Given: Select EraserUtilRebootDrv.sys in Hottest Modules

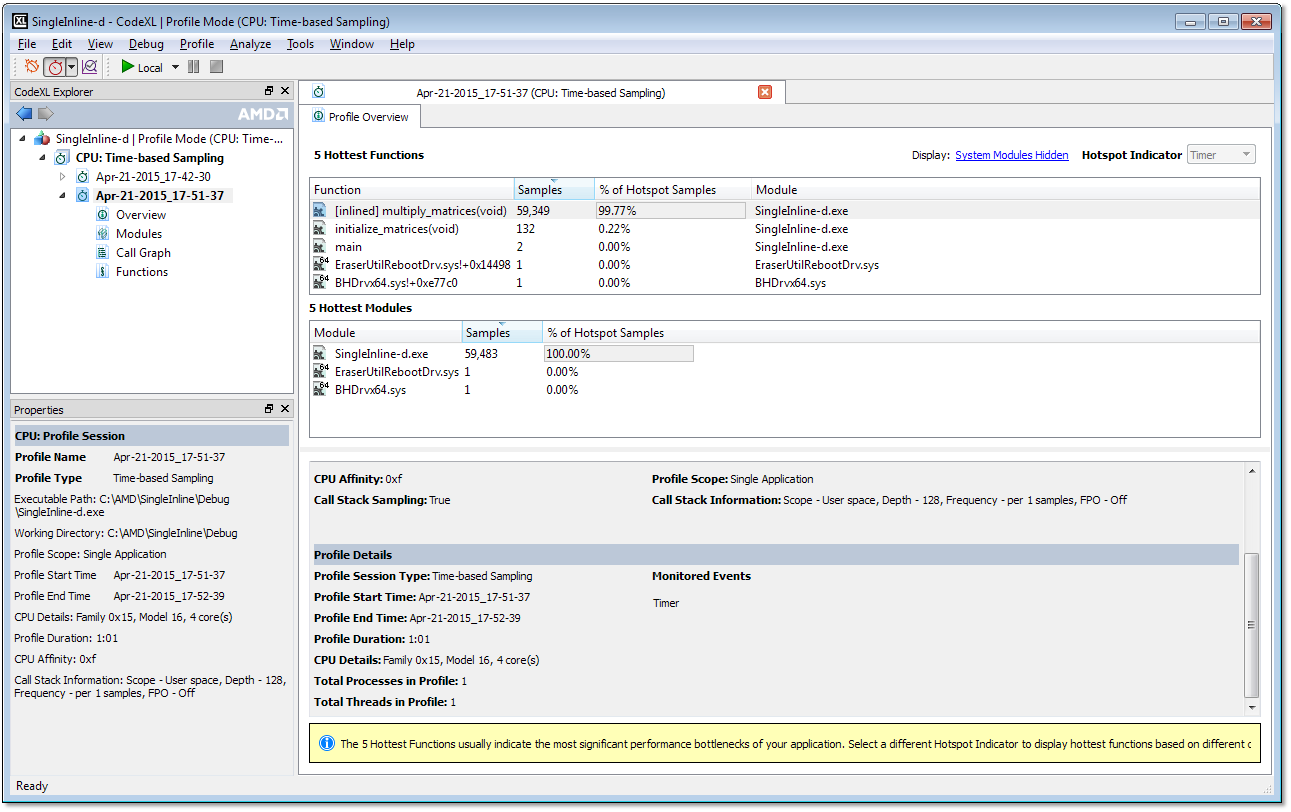Looking at the screenshot, I should (785, 372).
